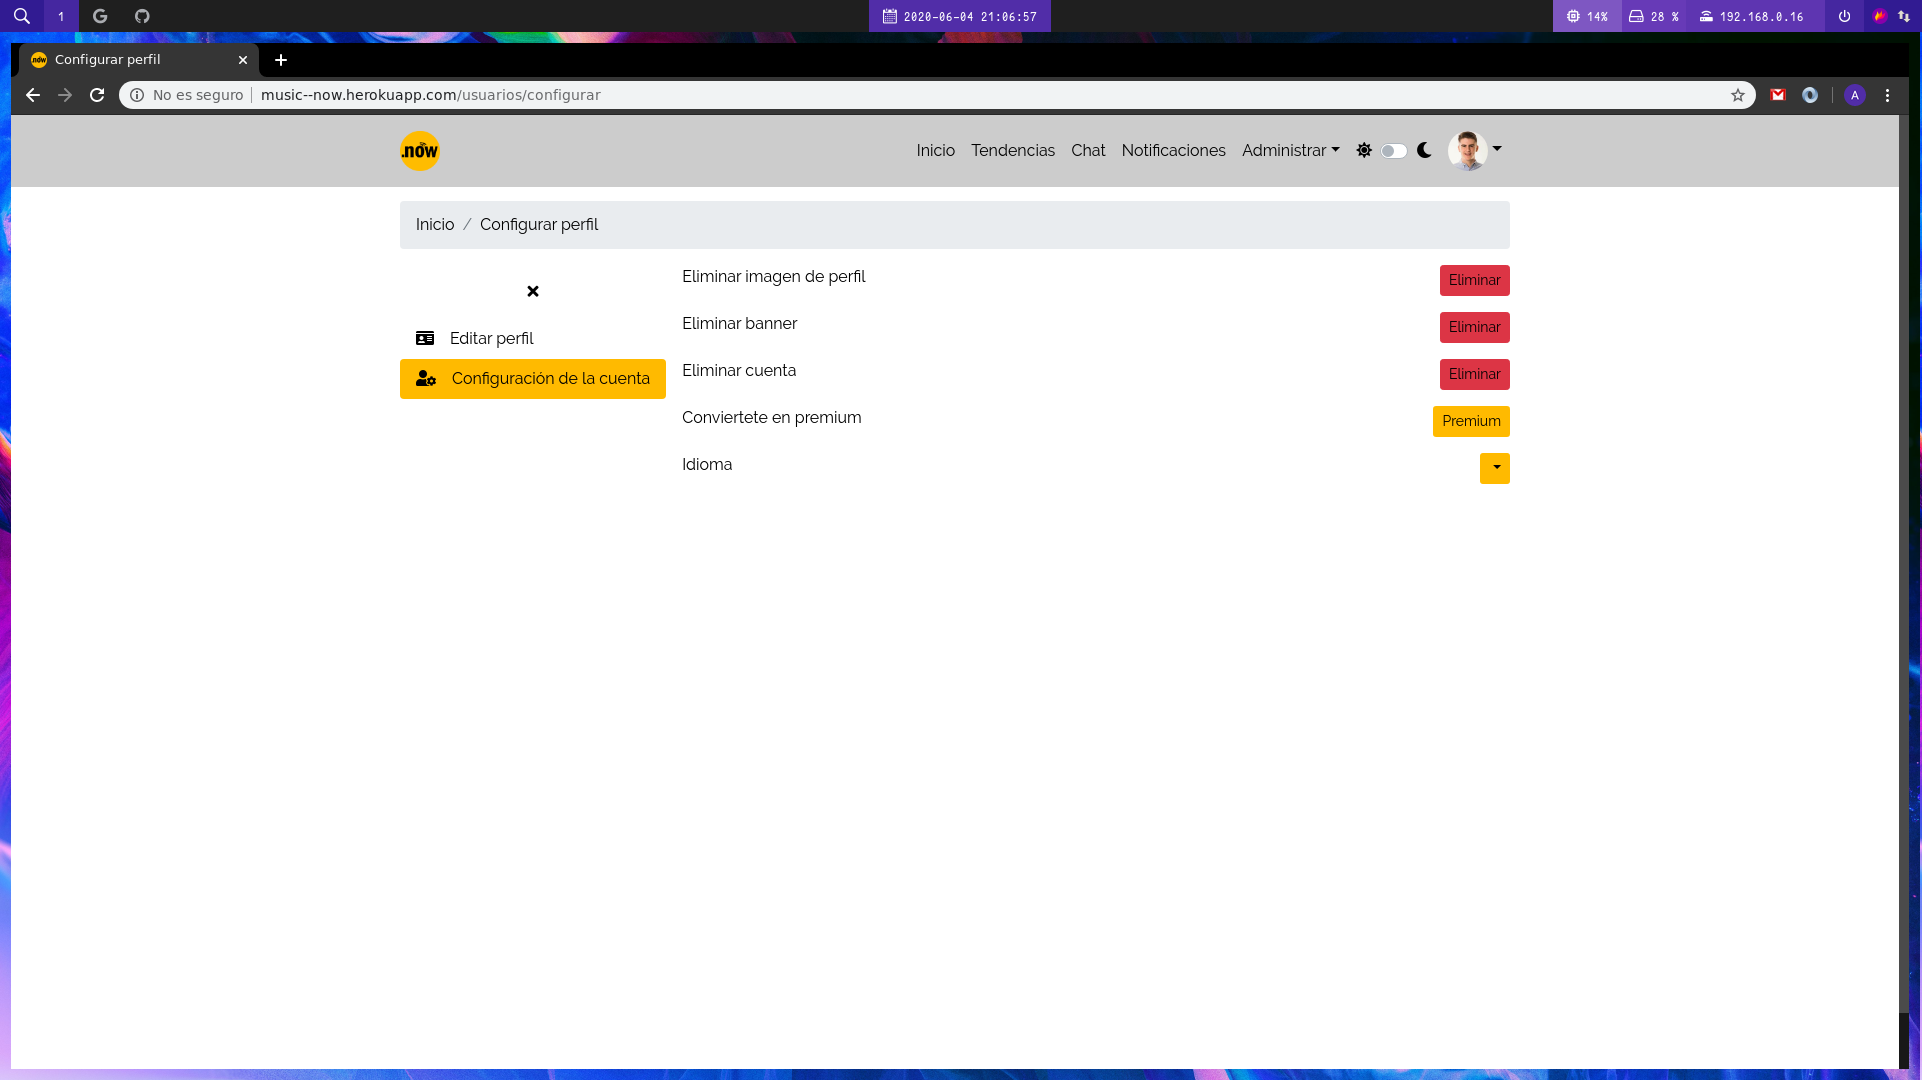Open the Idioma language dropdown
Screen dimensions: 1922x1080
(x=1495, y=468)
